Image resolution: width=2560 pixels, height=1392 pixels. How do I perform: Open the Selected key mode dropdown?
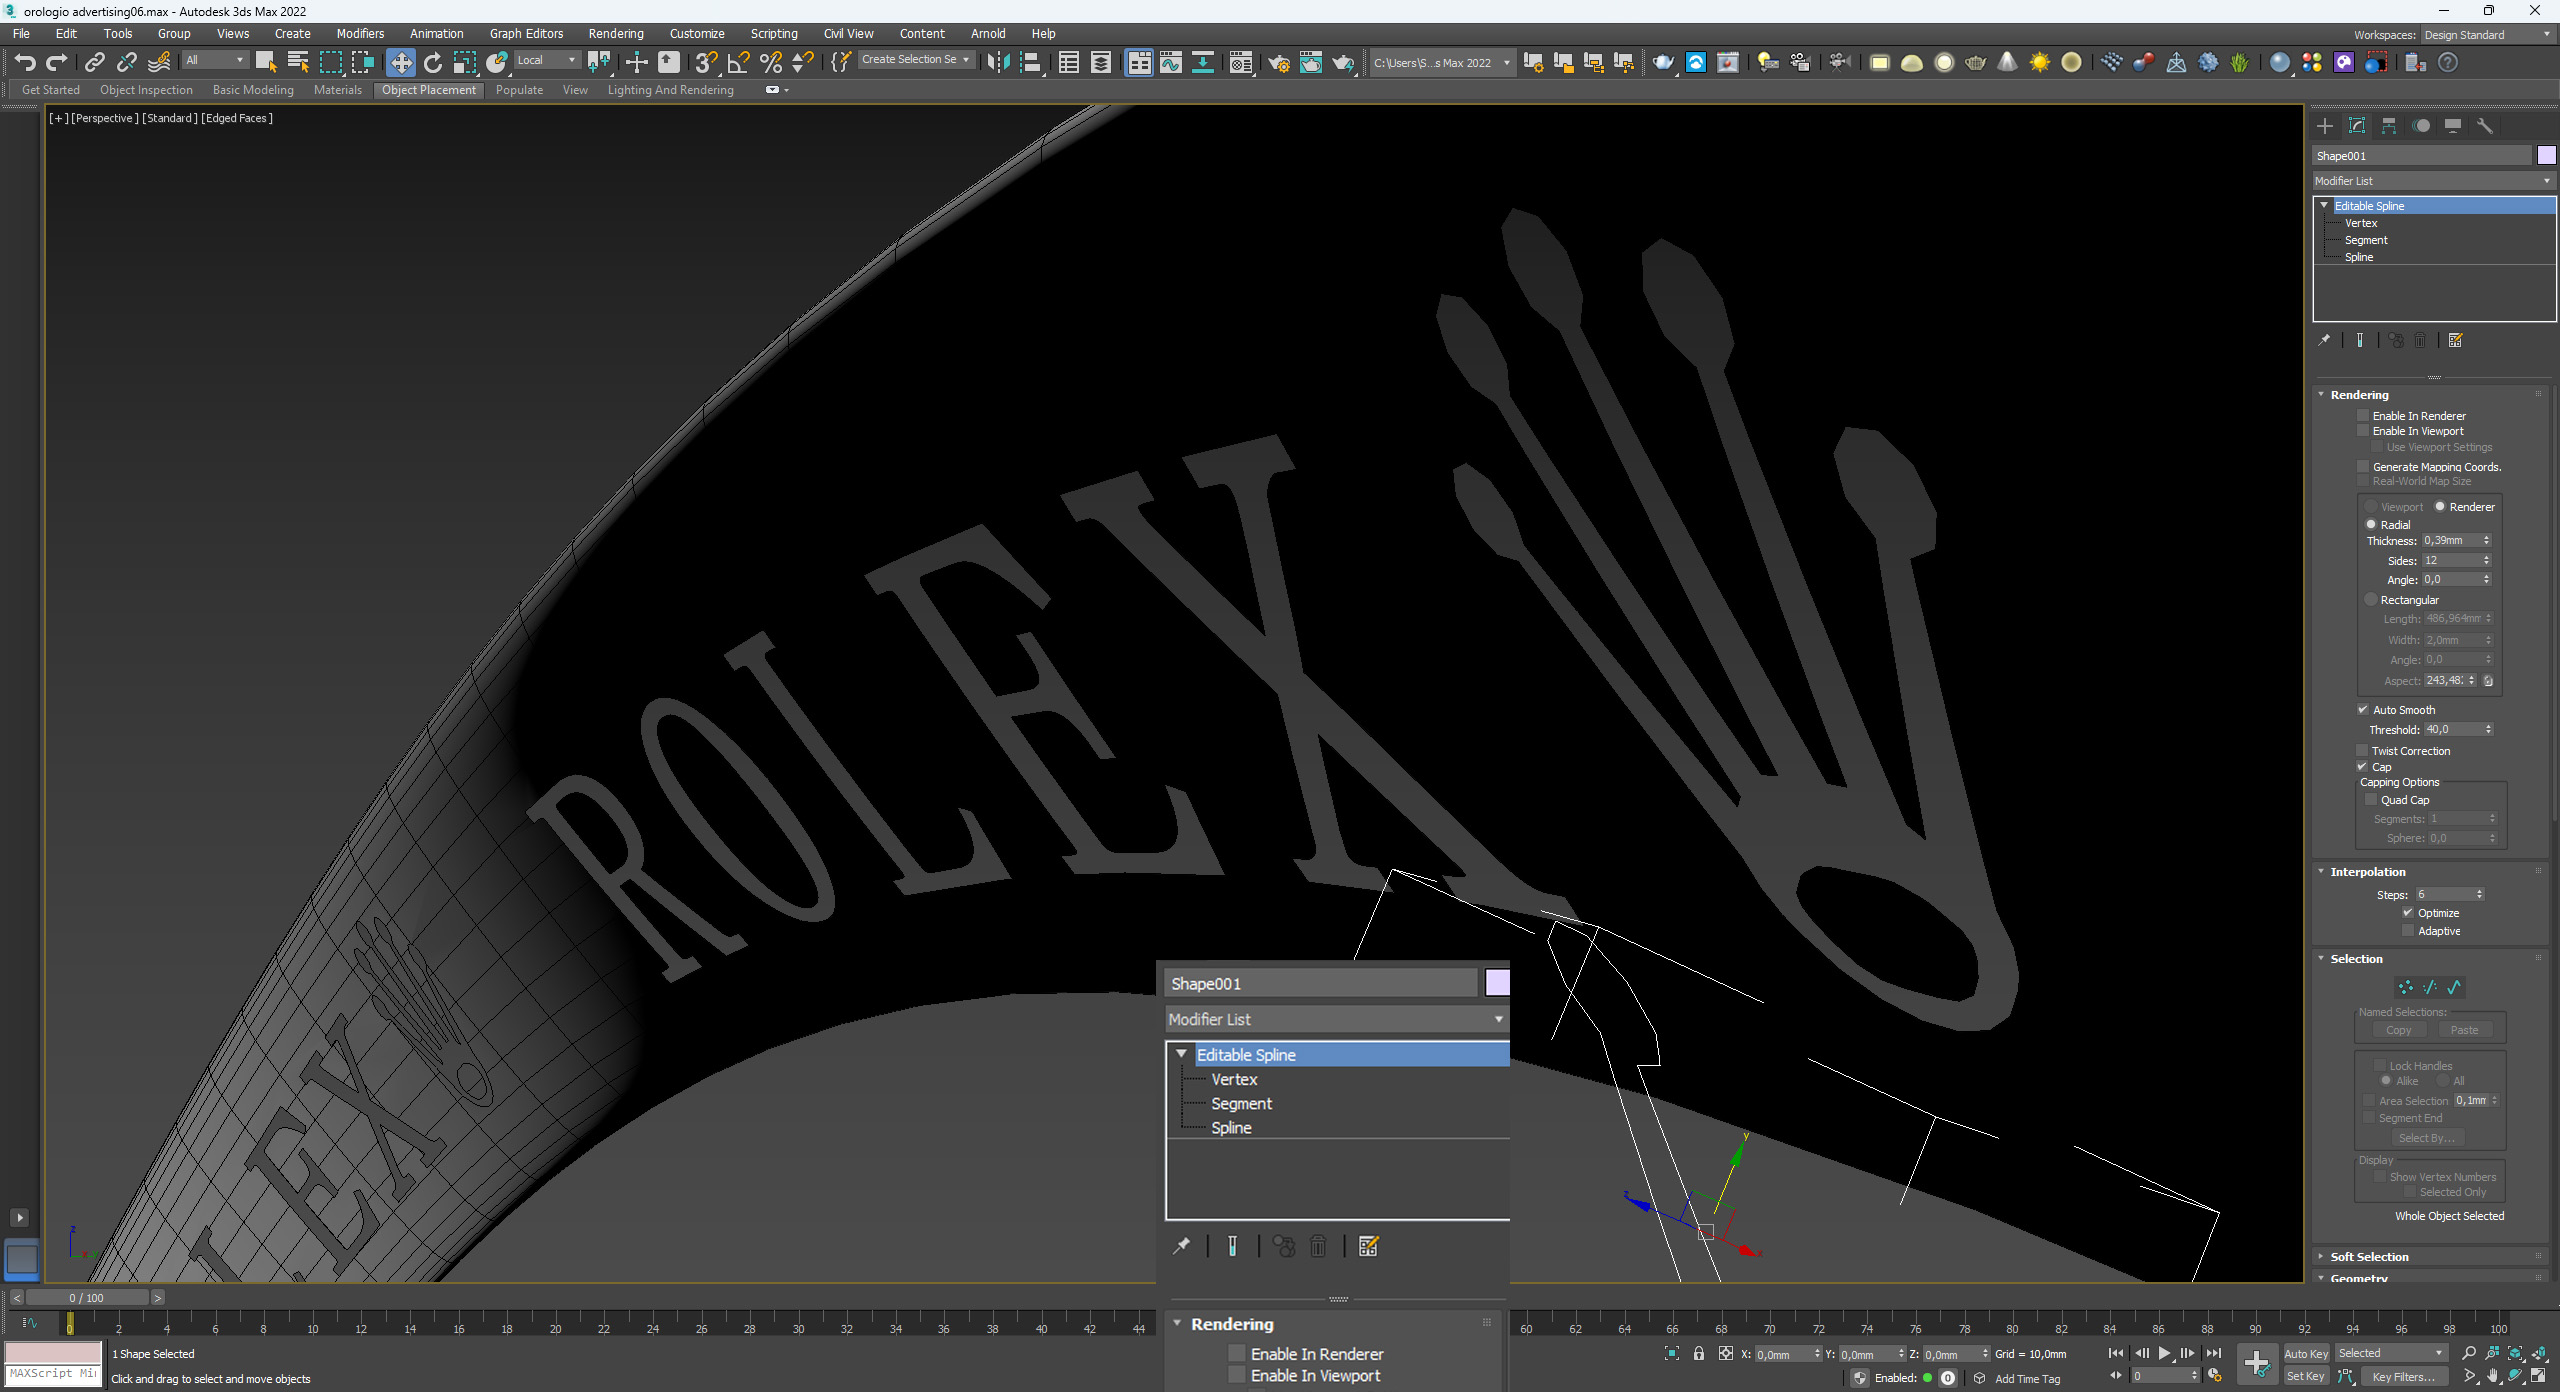(x=2390, y=1353)
